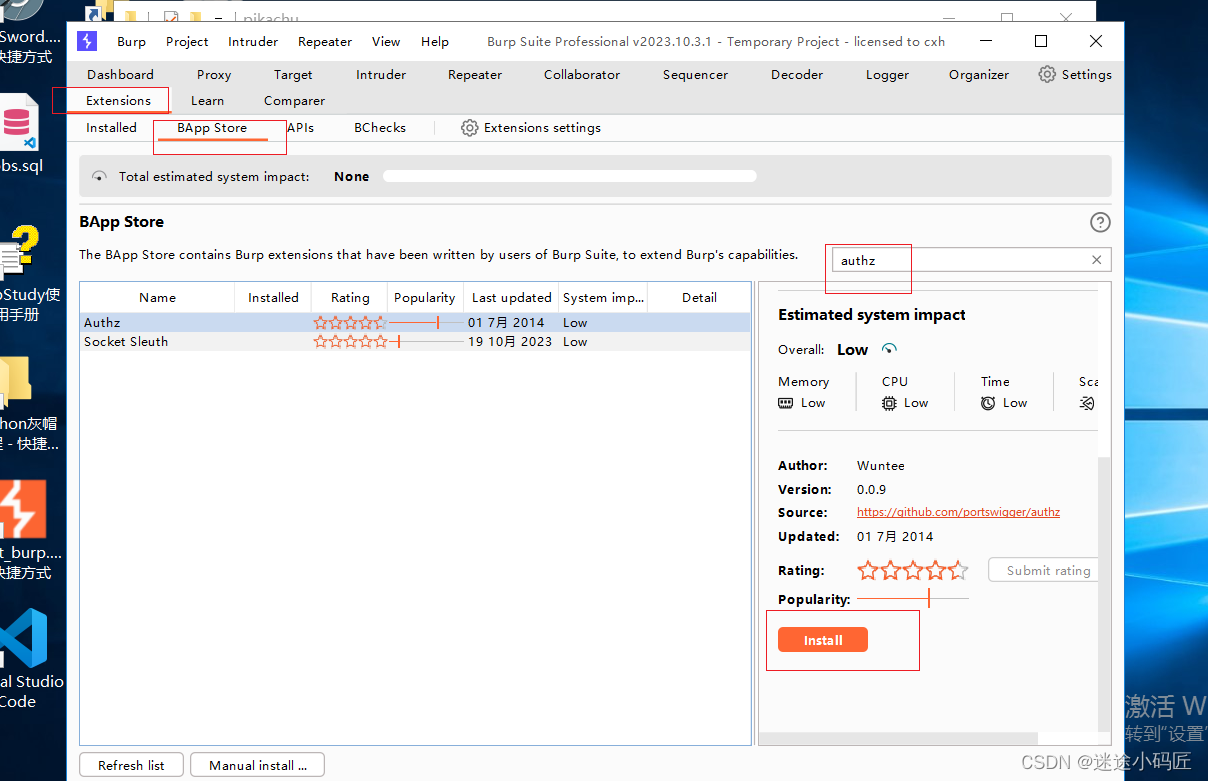This screenshot has height=781, width=1208.
Task: Click the Submit rating button
Action: (x=1044, y=570)
